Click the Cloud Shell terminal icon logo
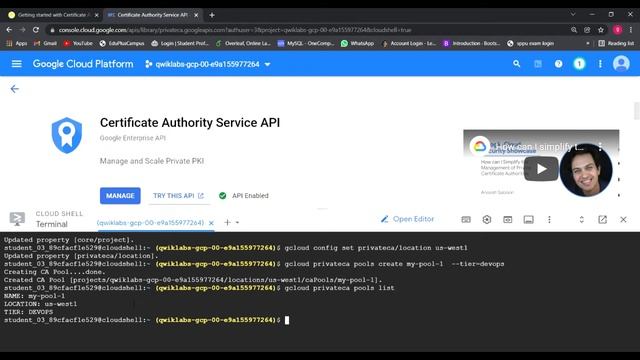The width and height of the screenshot is (640, 360). (x=17, y=219)
